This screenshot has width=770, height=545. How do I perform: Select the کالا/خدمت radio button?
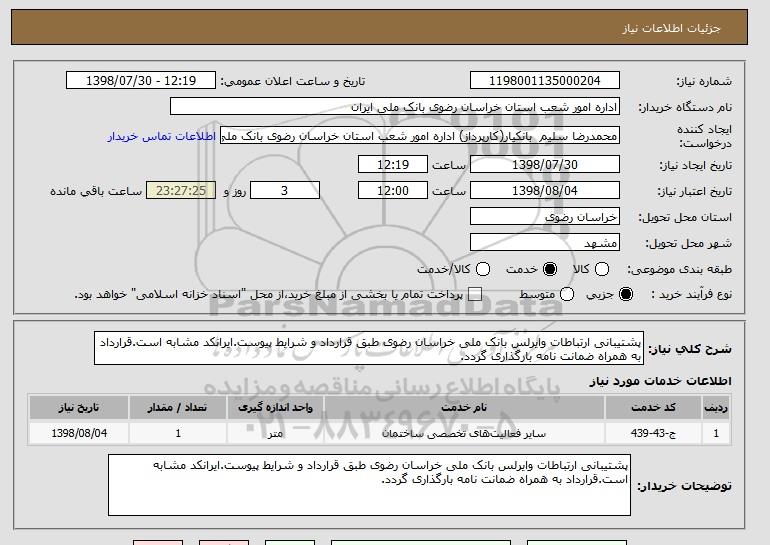click(483, 269)
